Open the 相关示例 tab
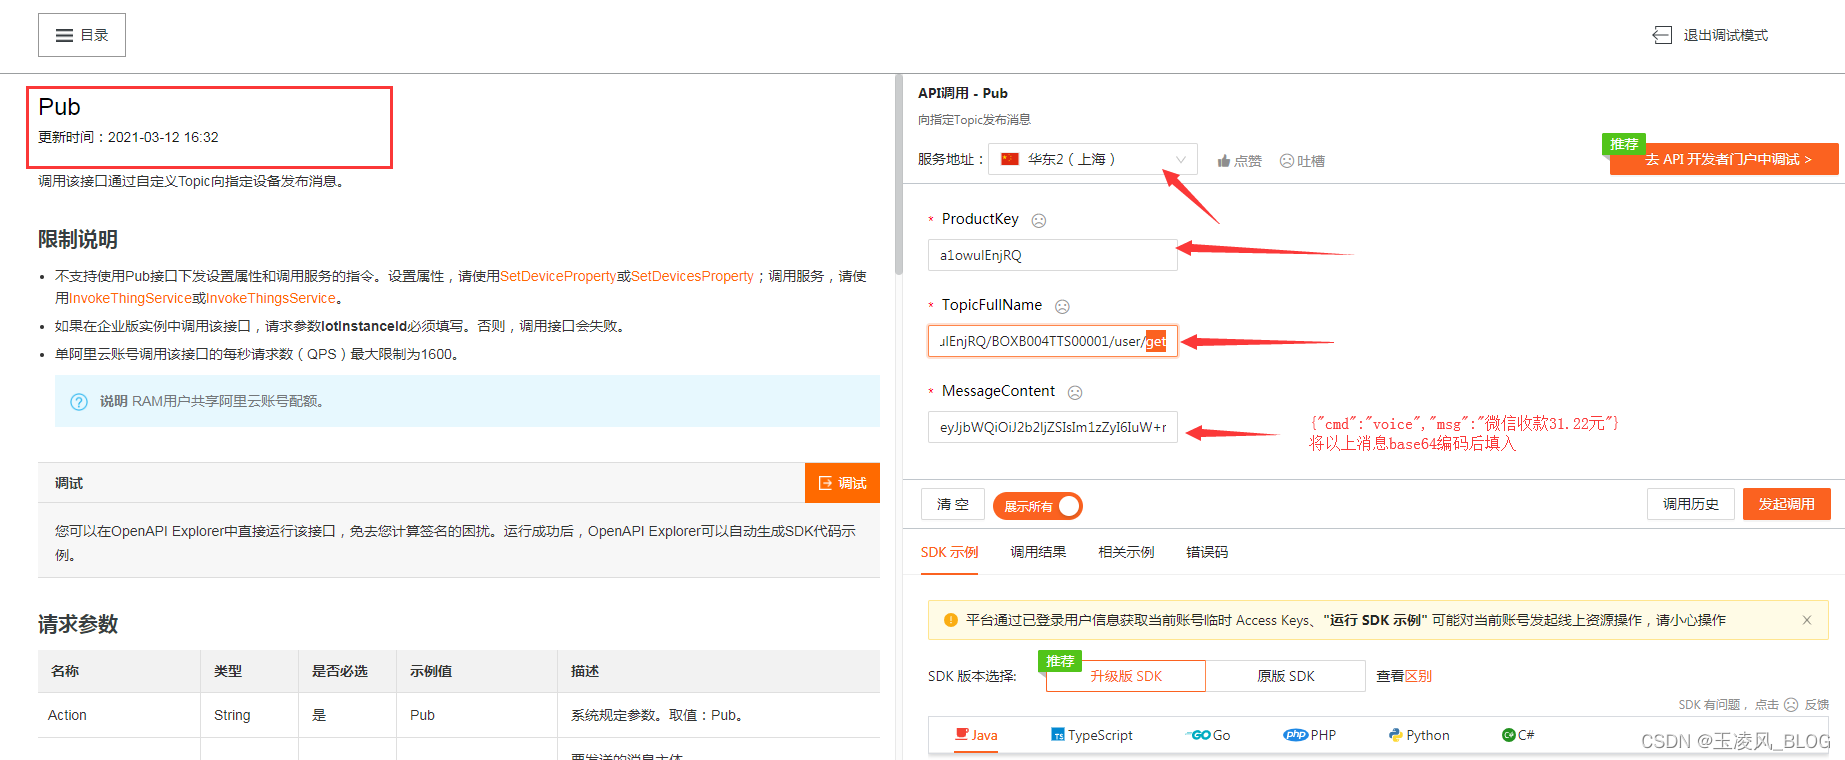1845x760 pixels. click(1126, 552)
